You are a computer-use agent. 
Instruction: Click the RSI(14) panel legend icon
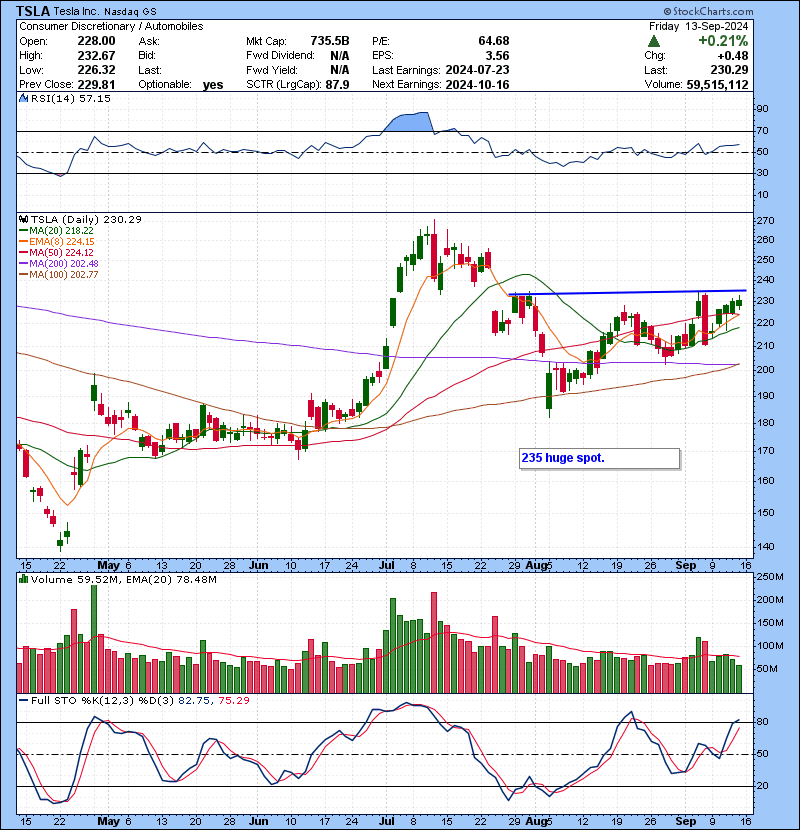(x=24, y=98)
